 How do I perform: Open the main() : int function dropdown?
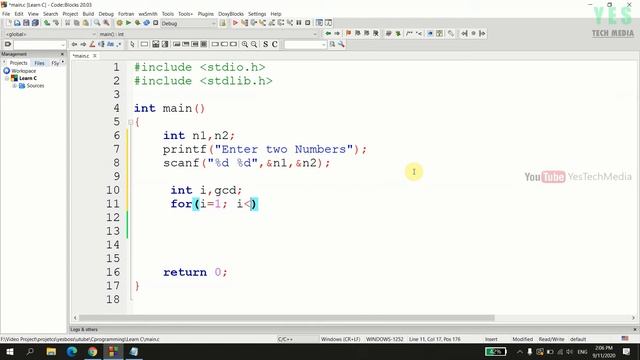click(208, 34)
